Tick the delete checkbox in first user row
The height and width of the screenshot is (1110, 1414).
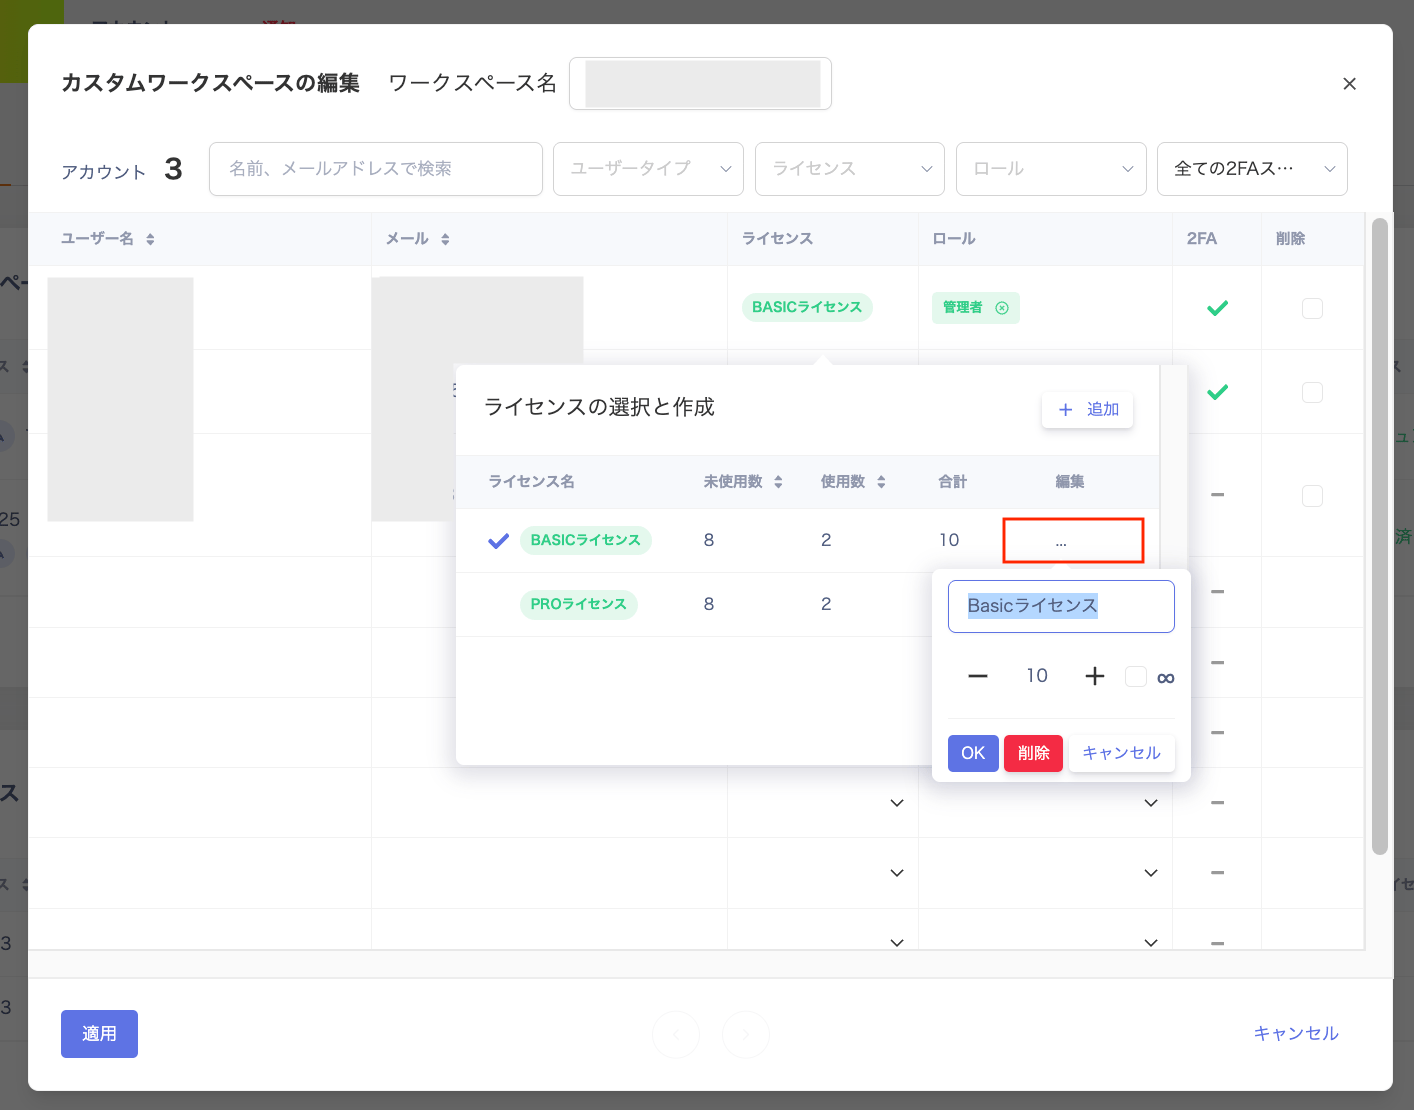pos(1312,308)
